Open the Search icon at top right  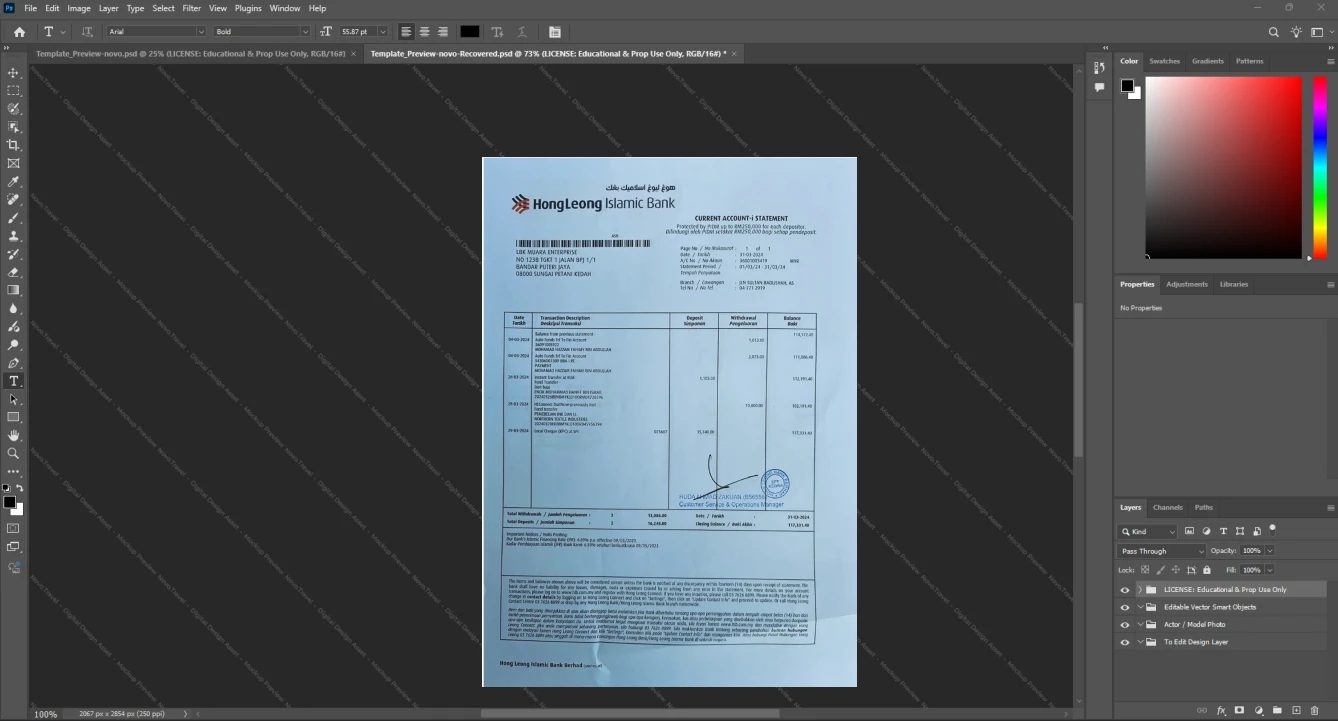pos(1274,32)
